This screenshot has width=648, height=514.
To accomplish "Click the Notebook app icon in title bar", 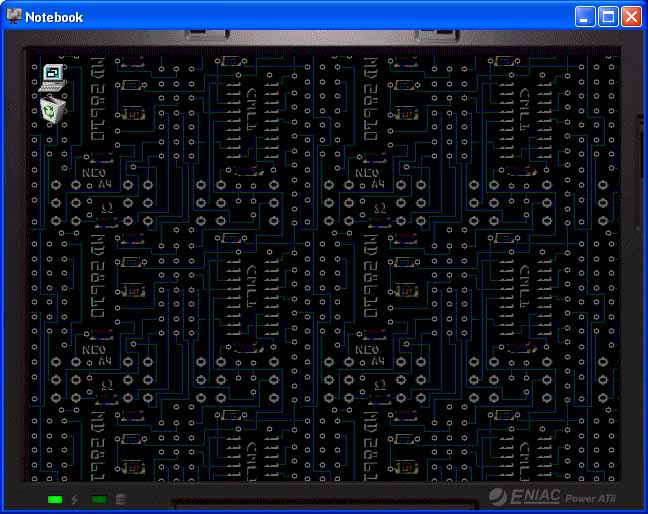I will click(14, 16).
